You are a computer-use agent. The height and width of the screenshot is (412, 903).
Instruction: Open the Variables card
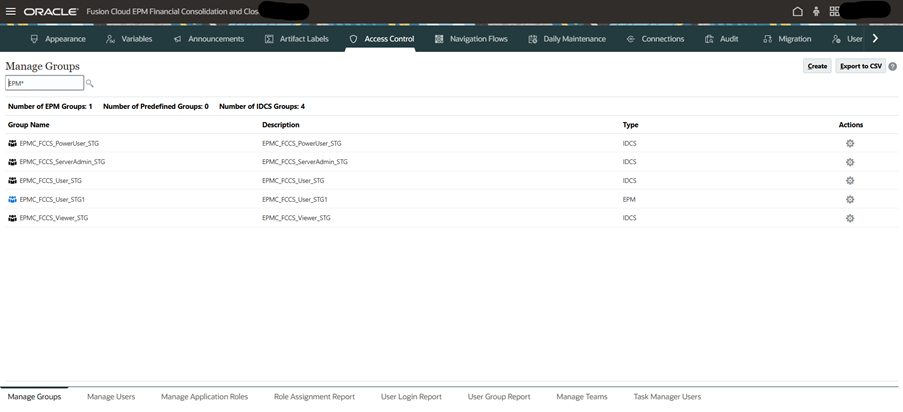pyautogui.click(x=130, y=39)
